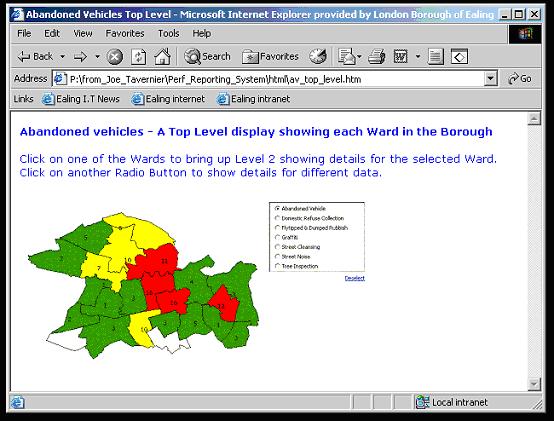Click the page icon in the address bar
This screenshot has width=554, height=421.
tap(60, 78)
